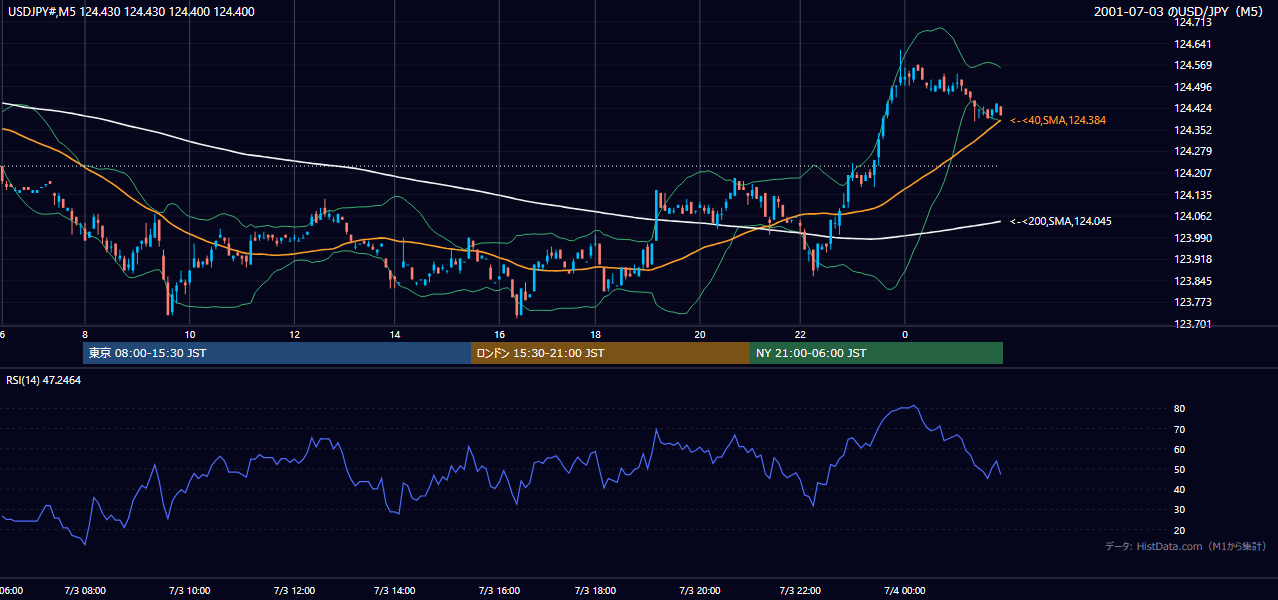
Task: Click the hour 14 label under the price chart
Action: click(x=396, y=334)
